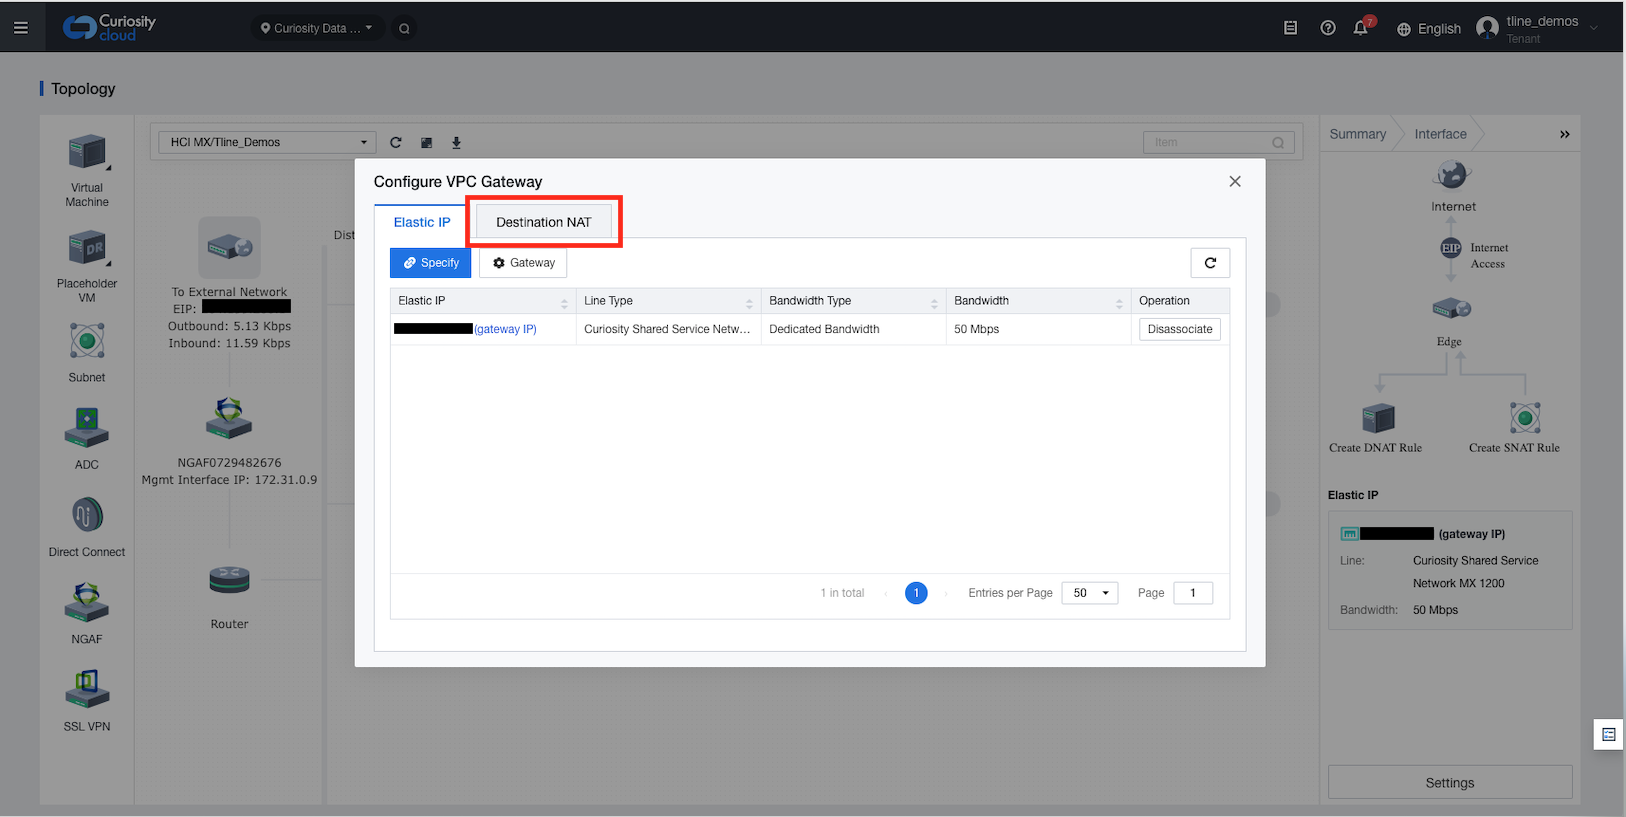Click the Curiosity Shared Service Netw... cell
Viewport: 1626px width, 817px height.
tap(667, 329)
